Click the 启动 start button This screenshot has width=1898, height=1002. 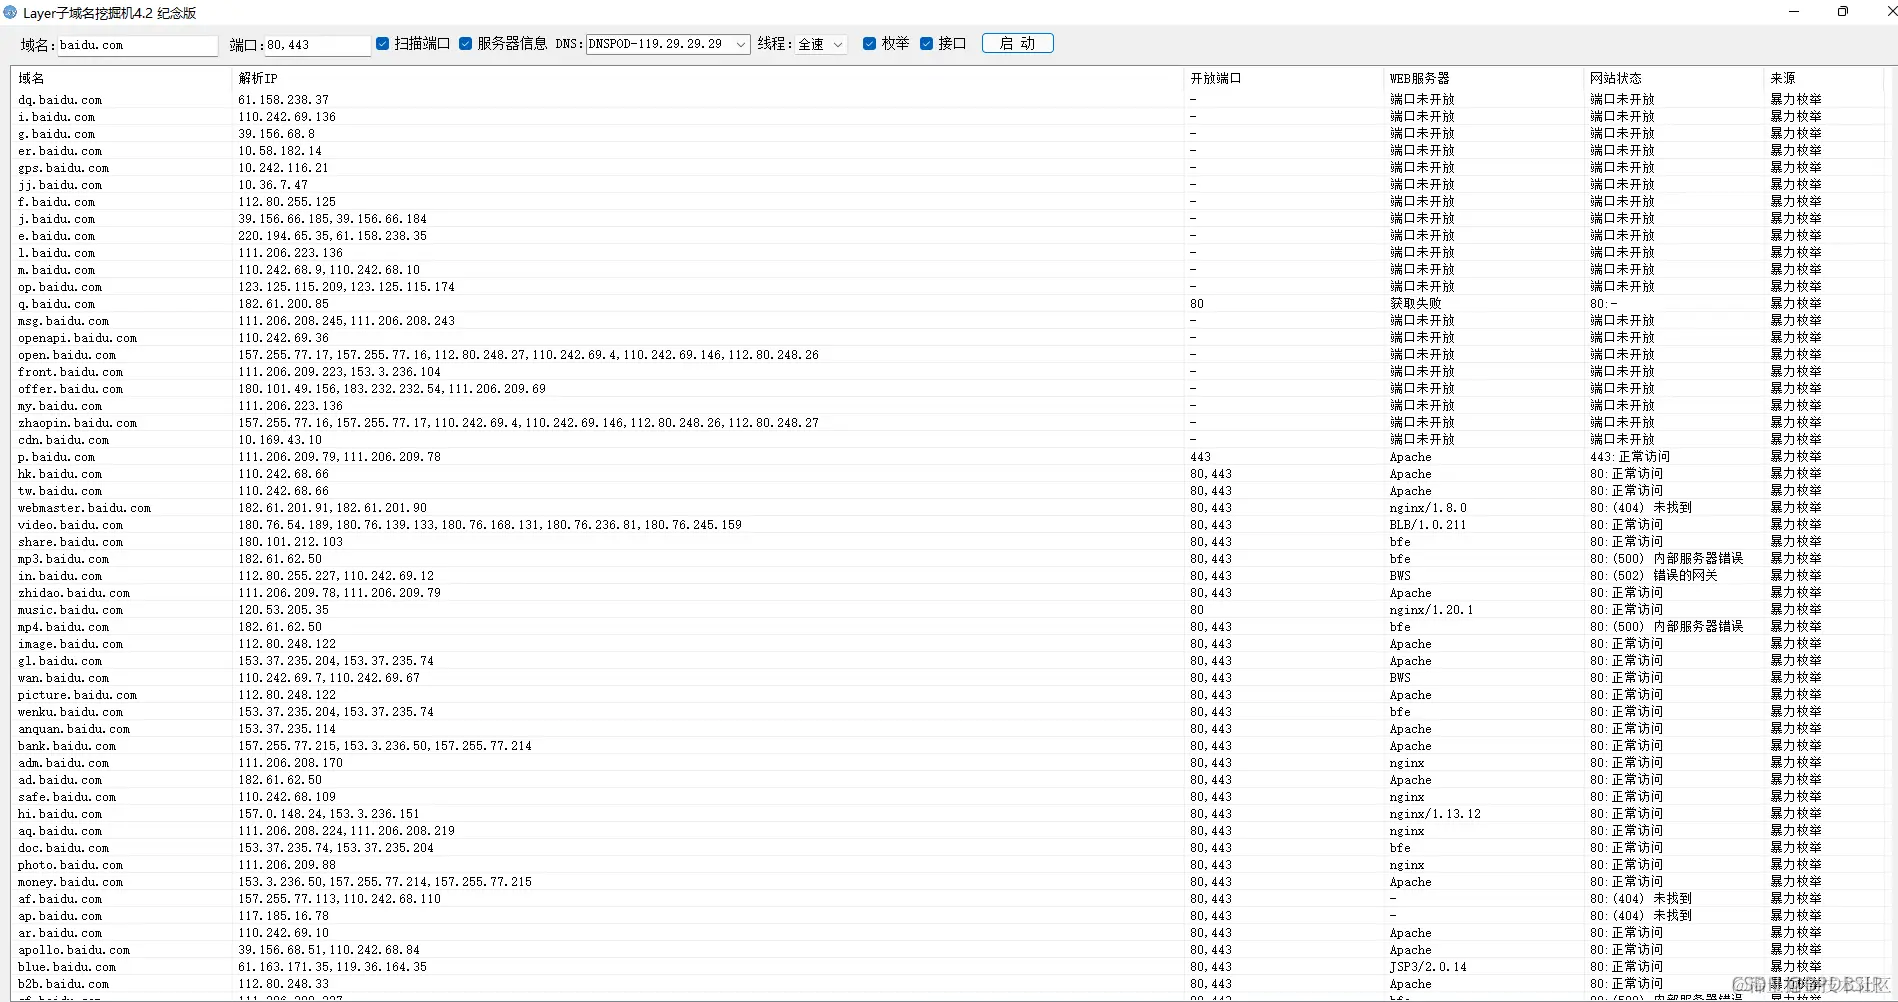coord(1017,43)
